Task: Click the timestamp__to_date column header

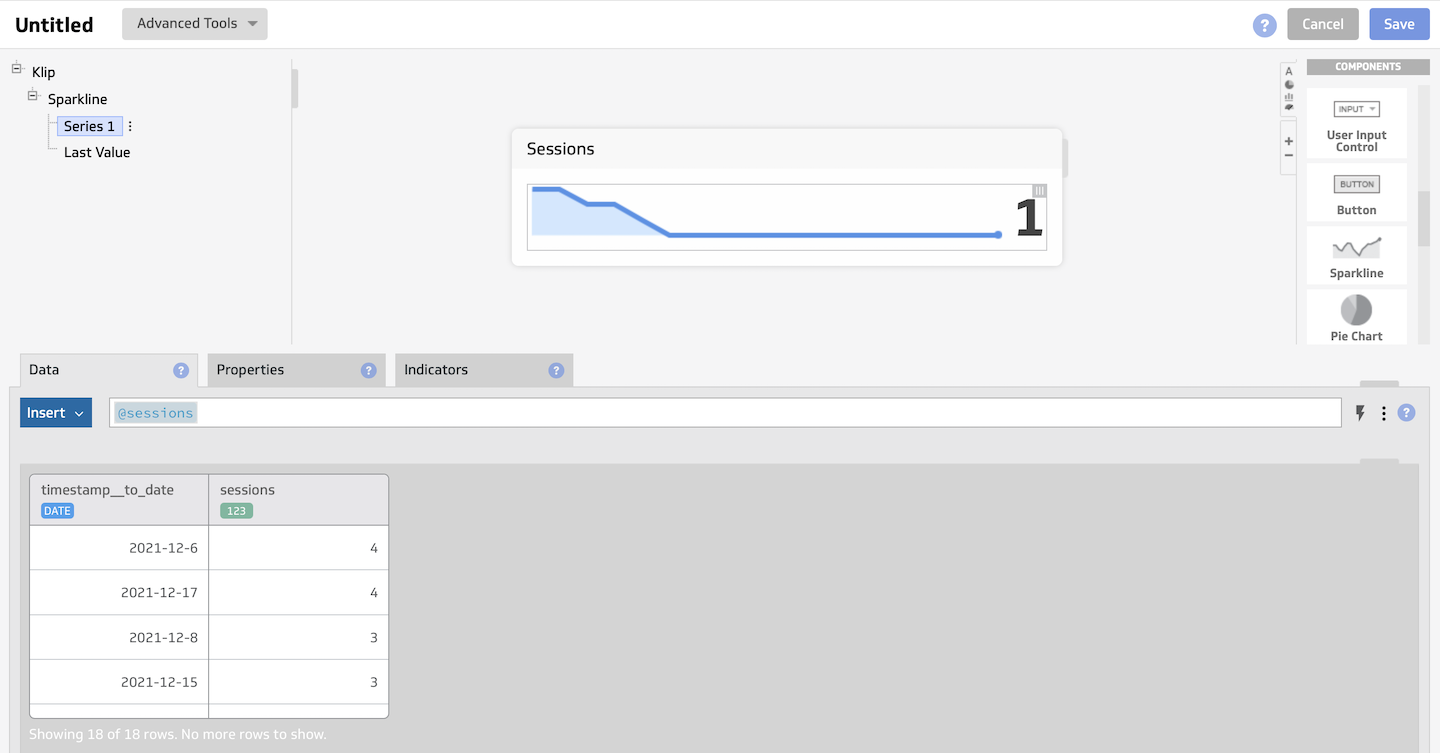Action: 119,500
